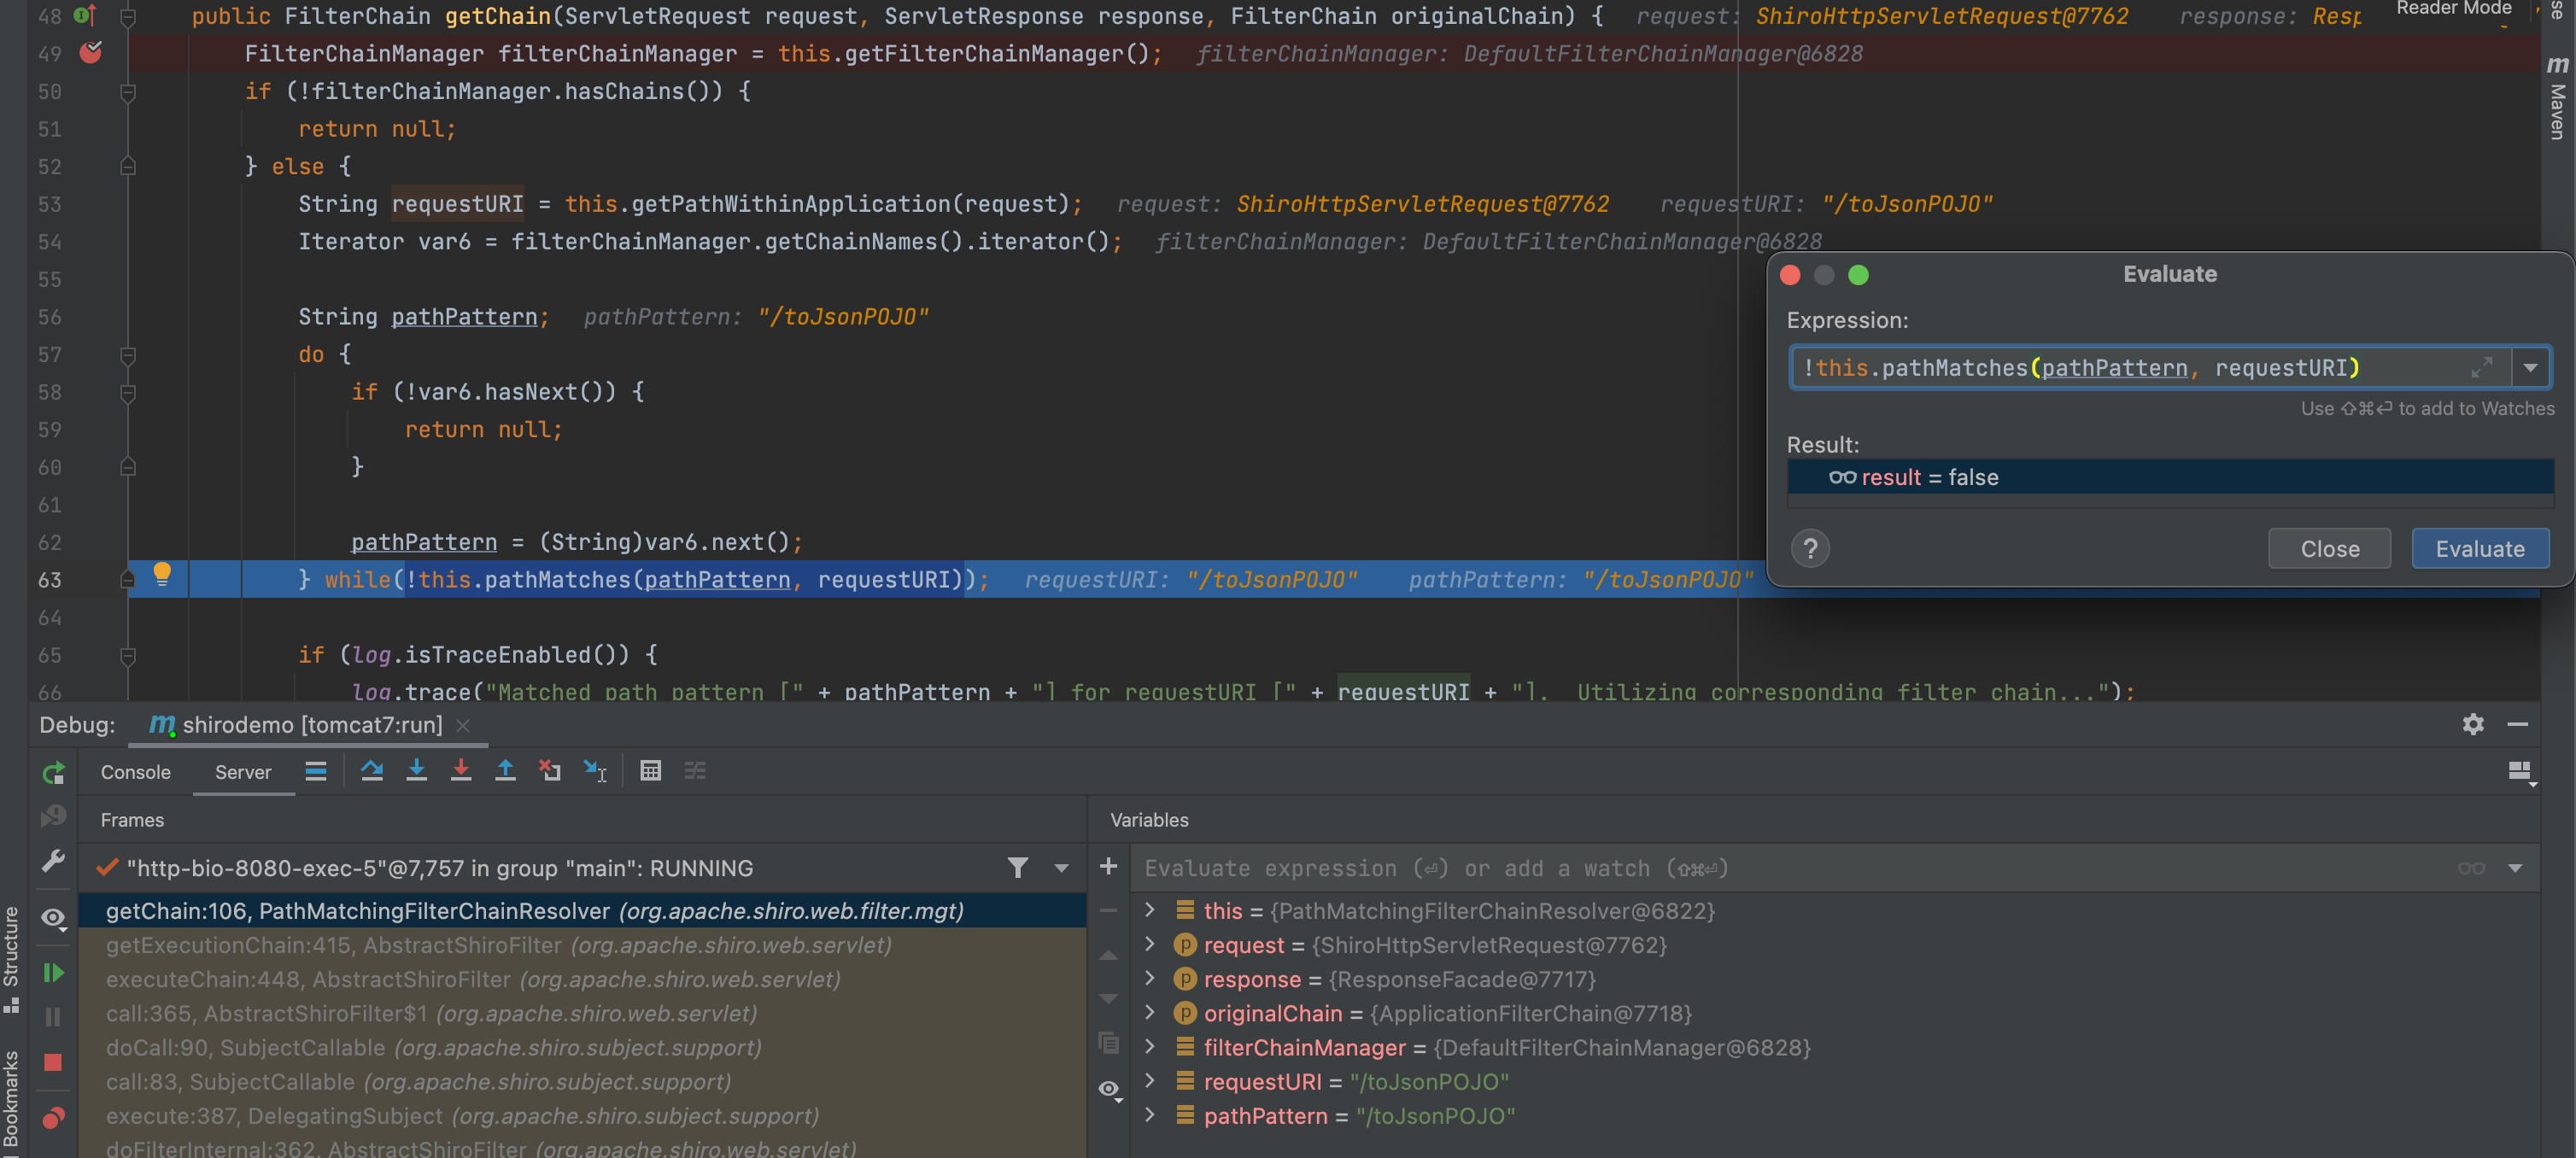This screenshot has width=2576, height=1158.
Task: Step out of current method
Action: click(505, 771)
